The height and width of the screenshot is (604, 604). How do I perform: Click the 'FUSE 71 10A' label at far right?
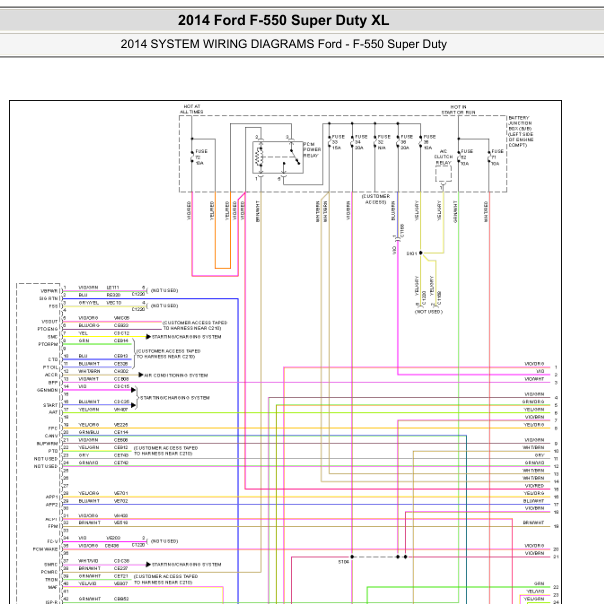click(497, 157)
